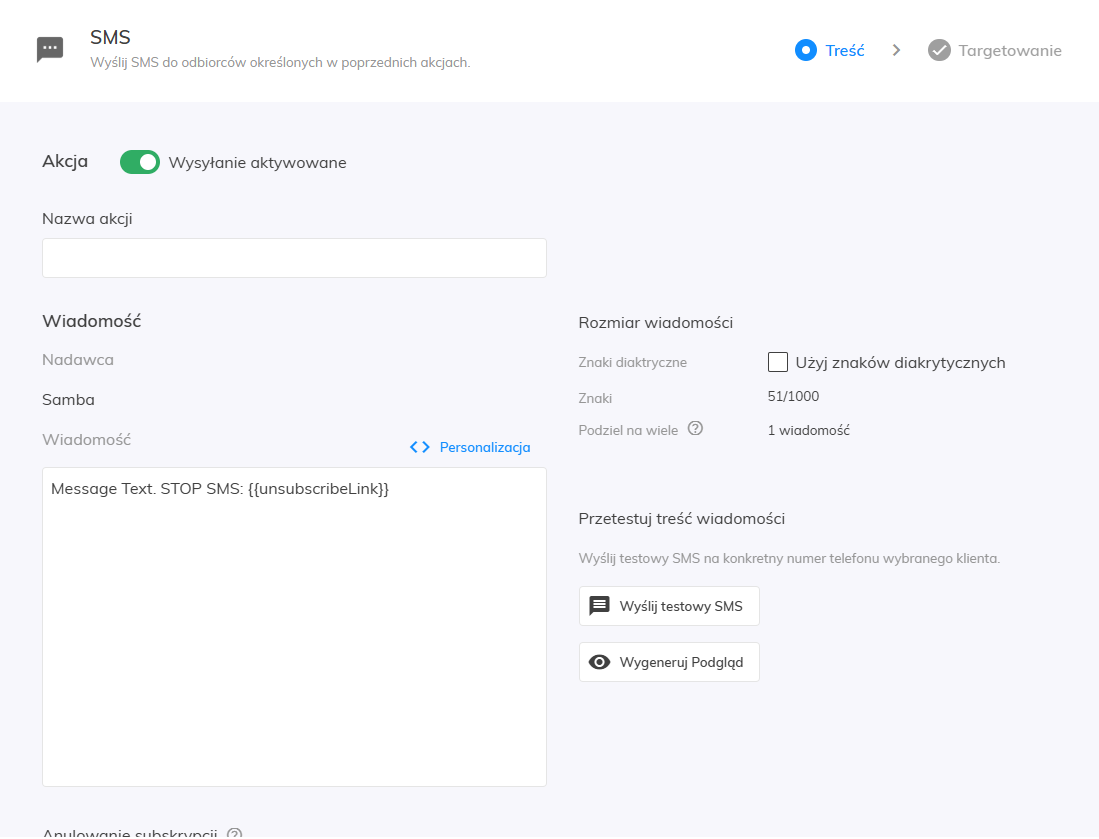Switch to the Targetowanie step
This screenshot has width=1099, height=839.
coord(1009,50)
